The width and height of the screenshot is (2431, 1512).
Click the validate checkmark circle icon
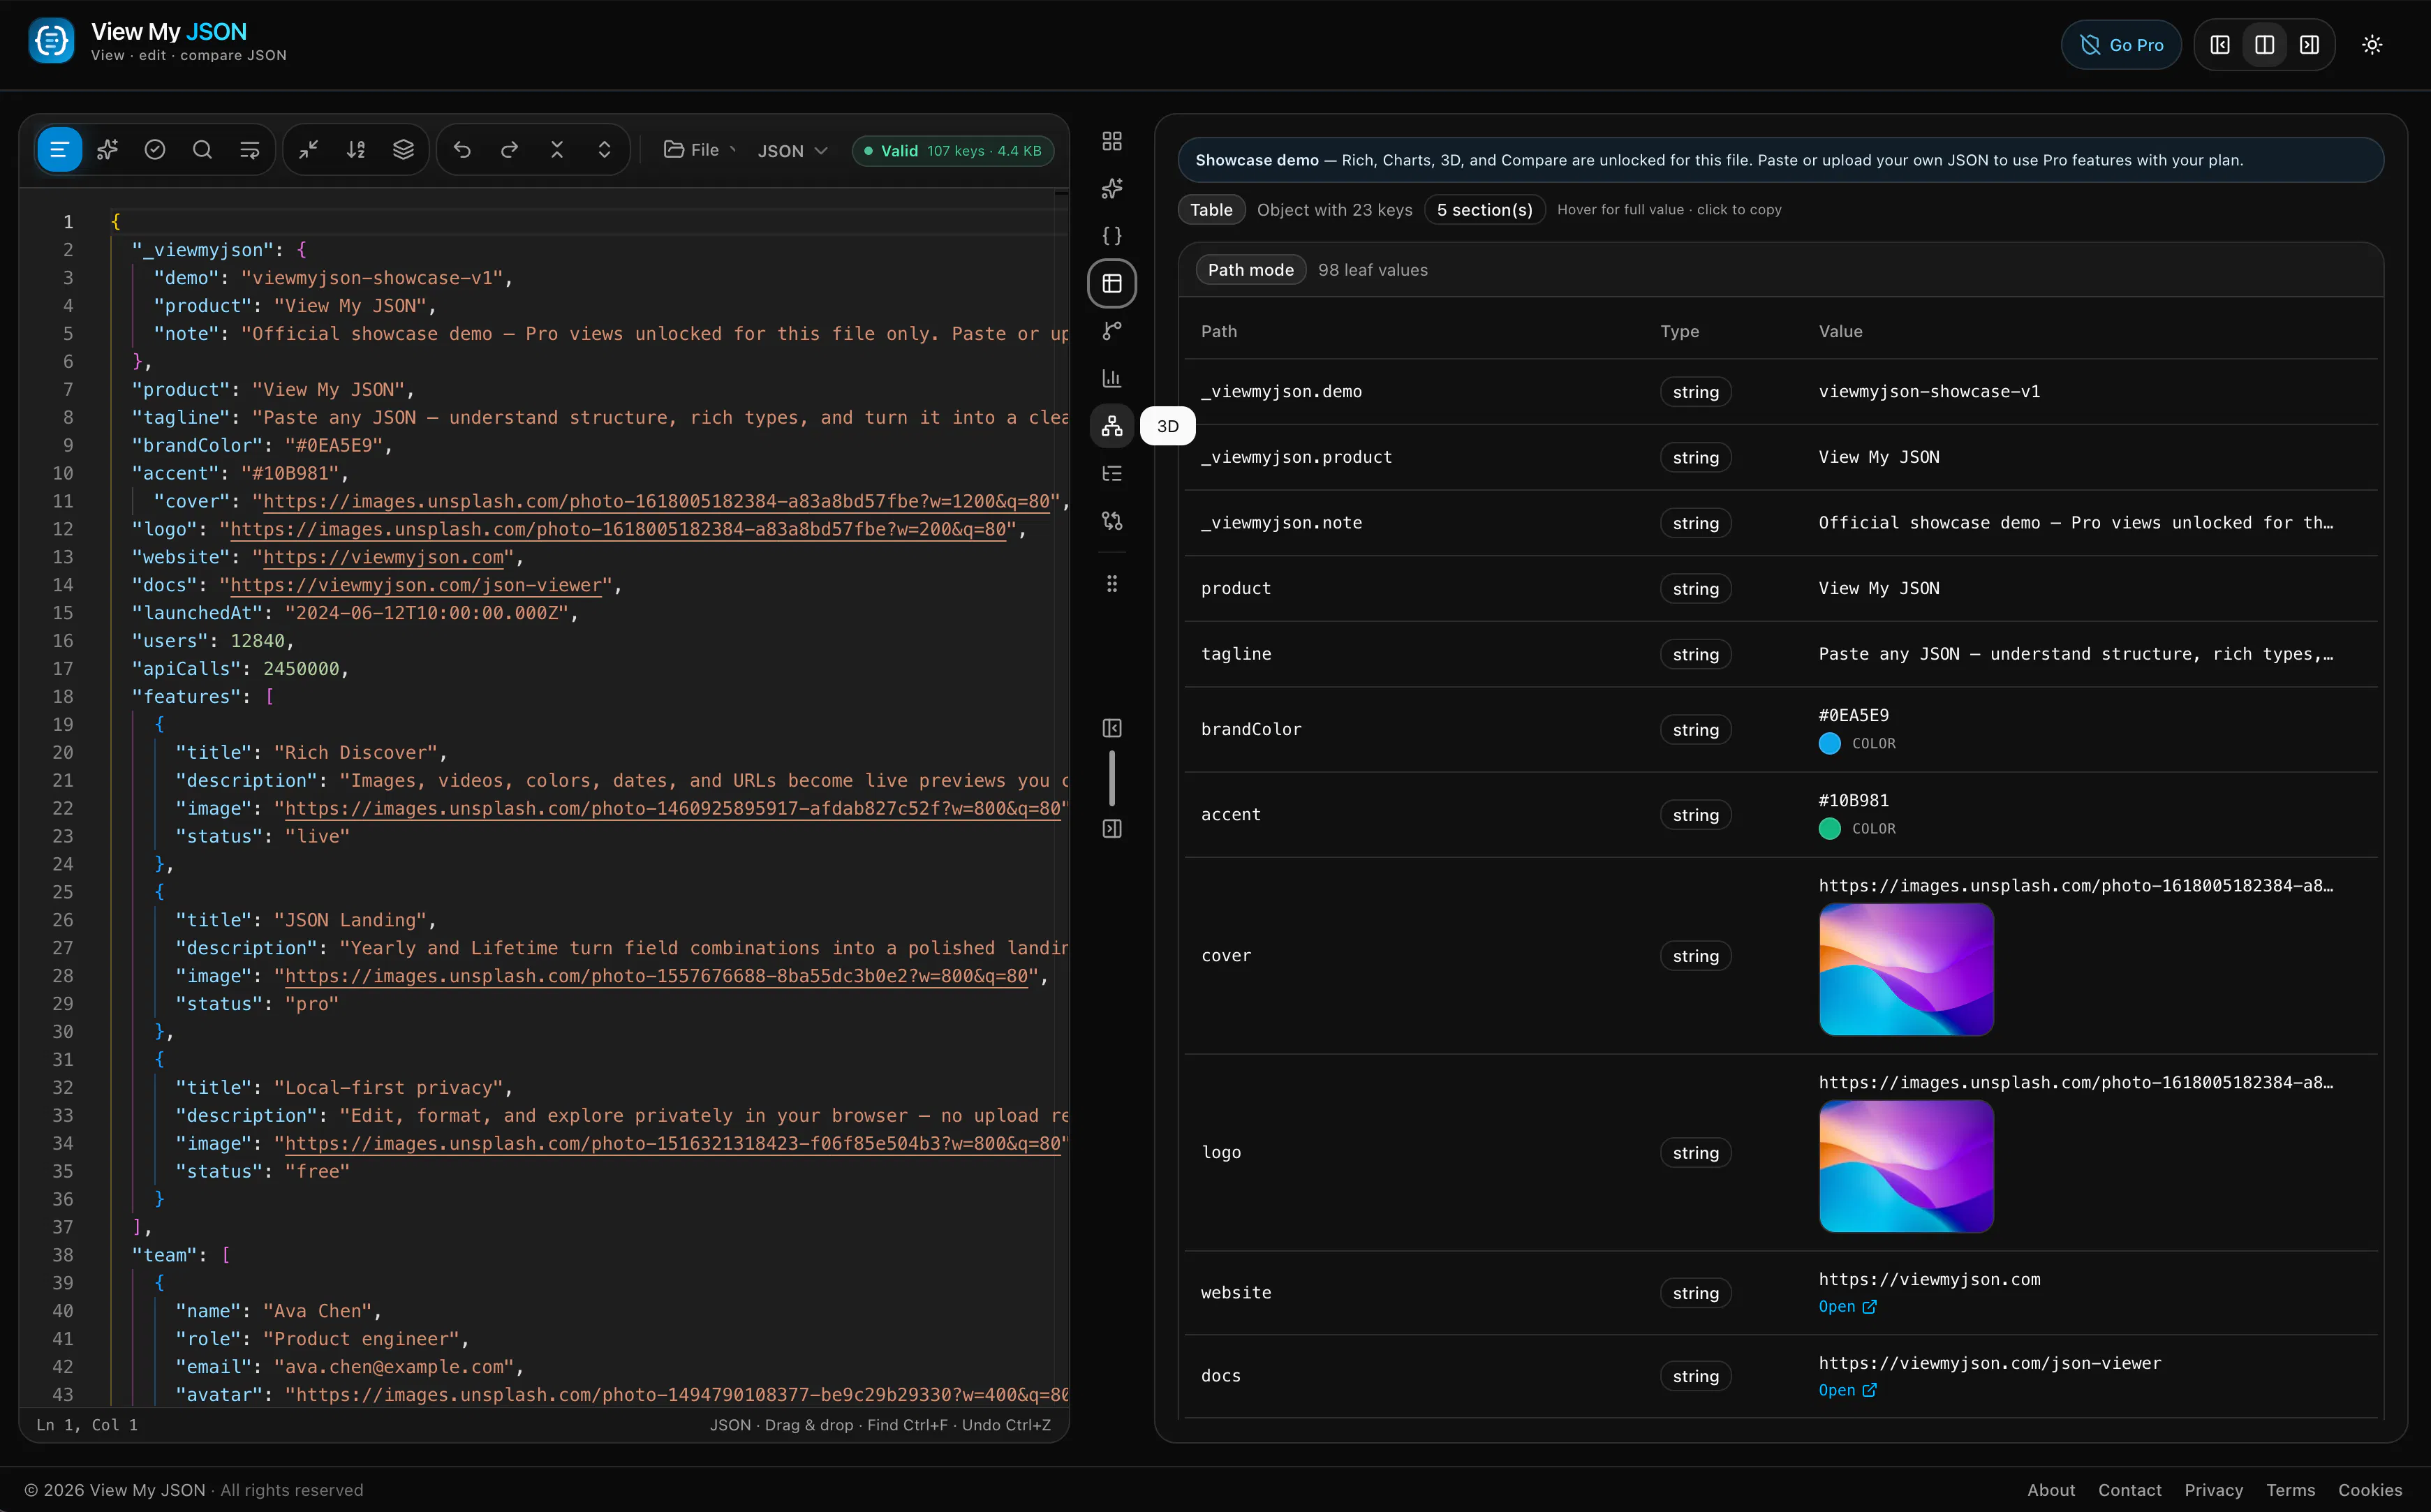coord(155,150)
